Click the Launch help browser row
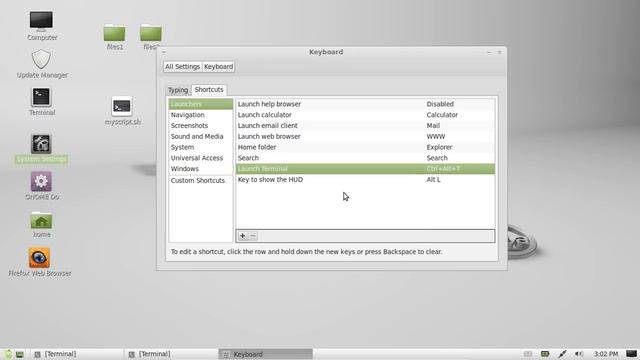640x360 pixels. [365, 104]
